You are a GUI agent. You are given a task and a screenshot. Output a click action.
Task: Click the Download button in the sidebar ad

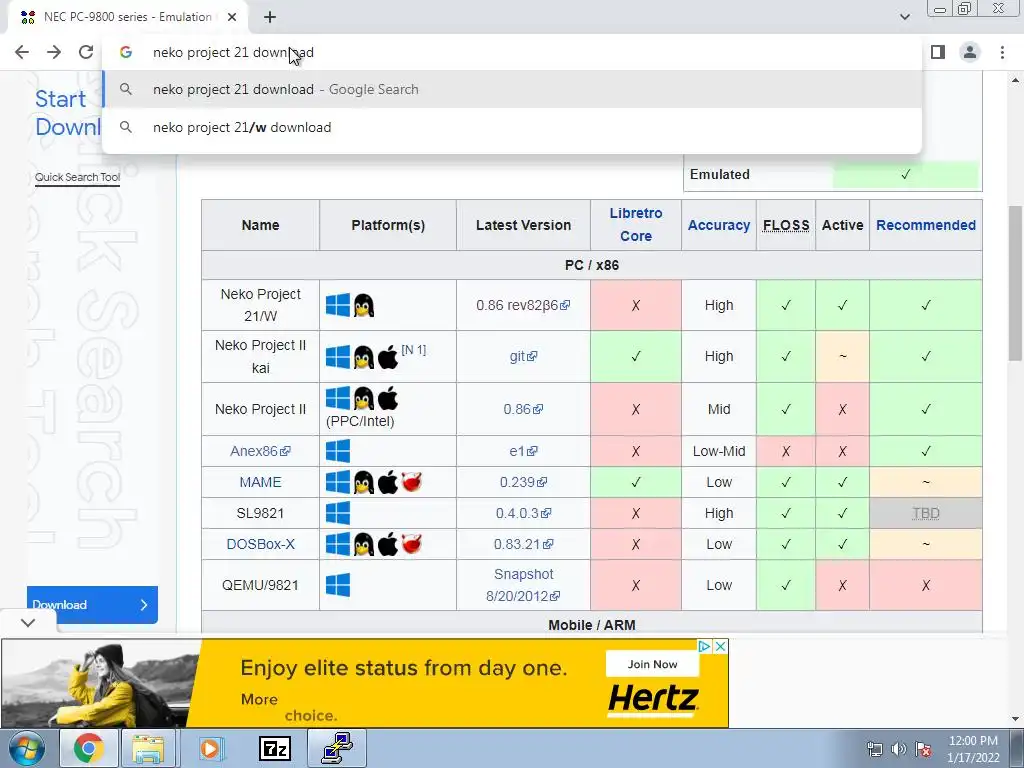[92, 605]
